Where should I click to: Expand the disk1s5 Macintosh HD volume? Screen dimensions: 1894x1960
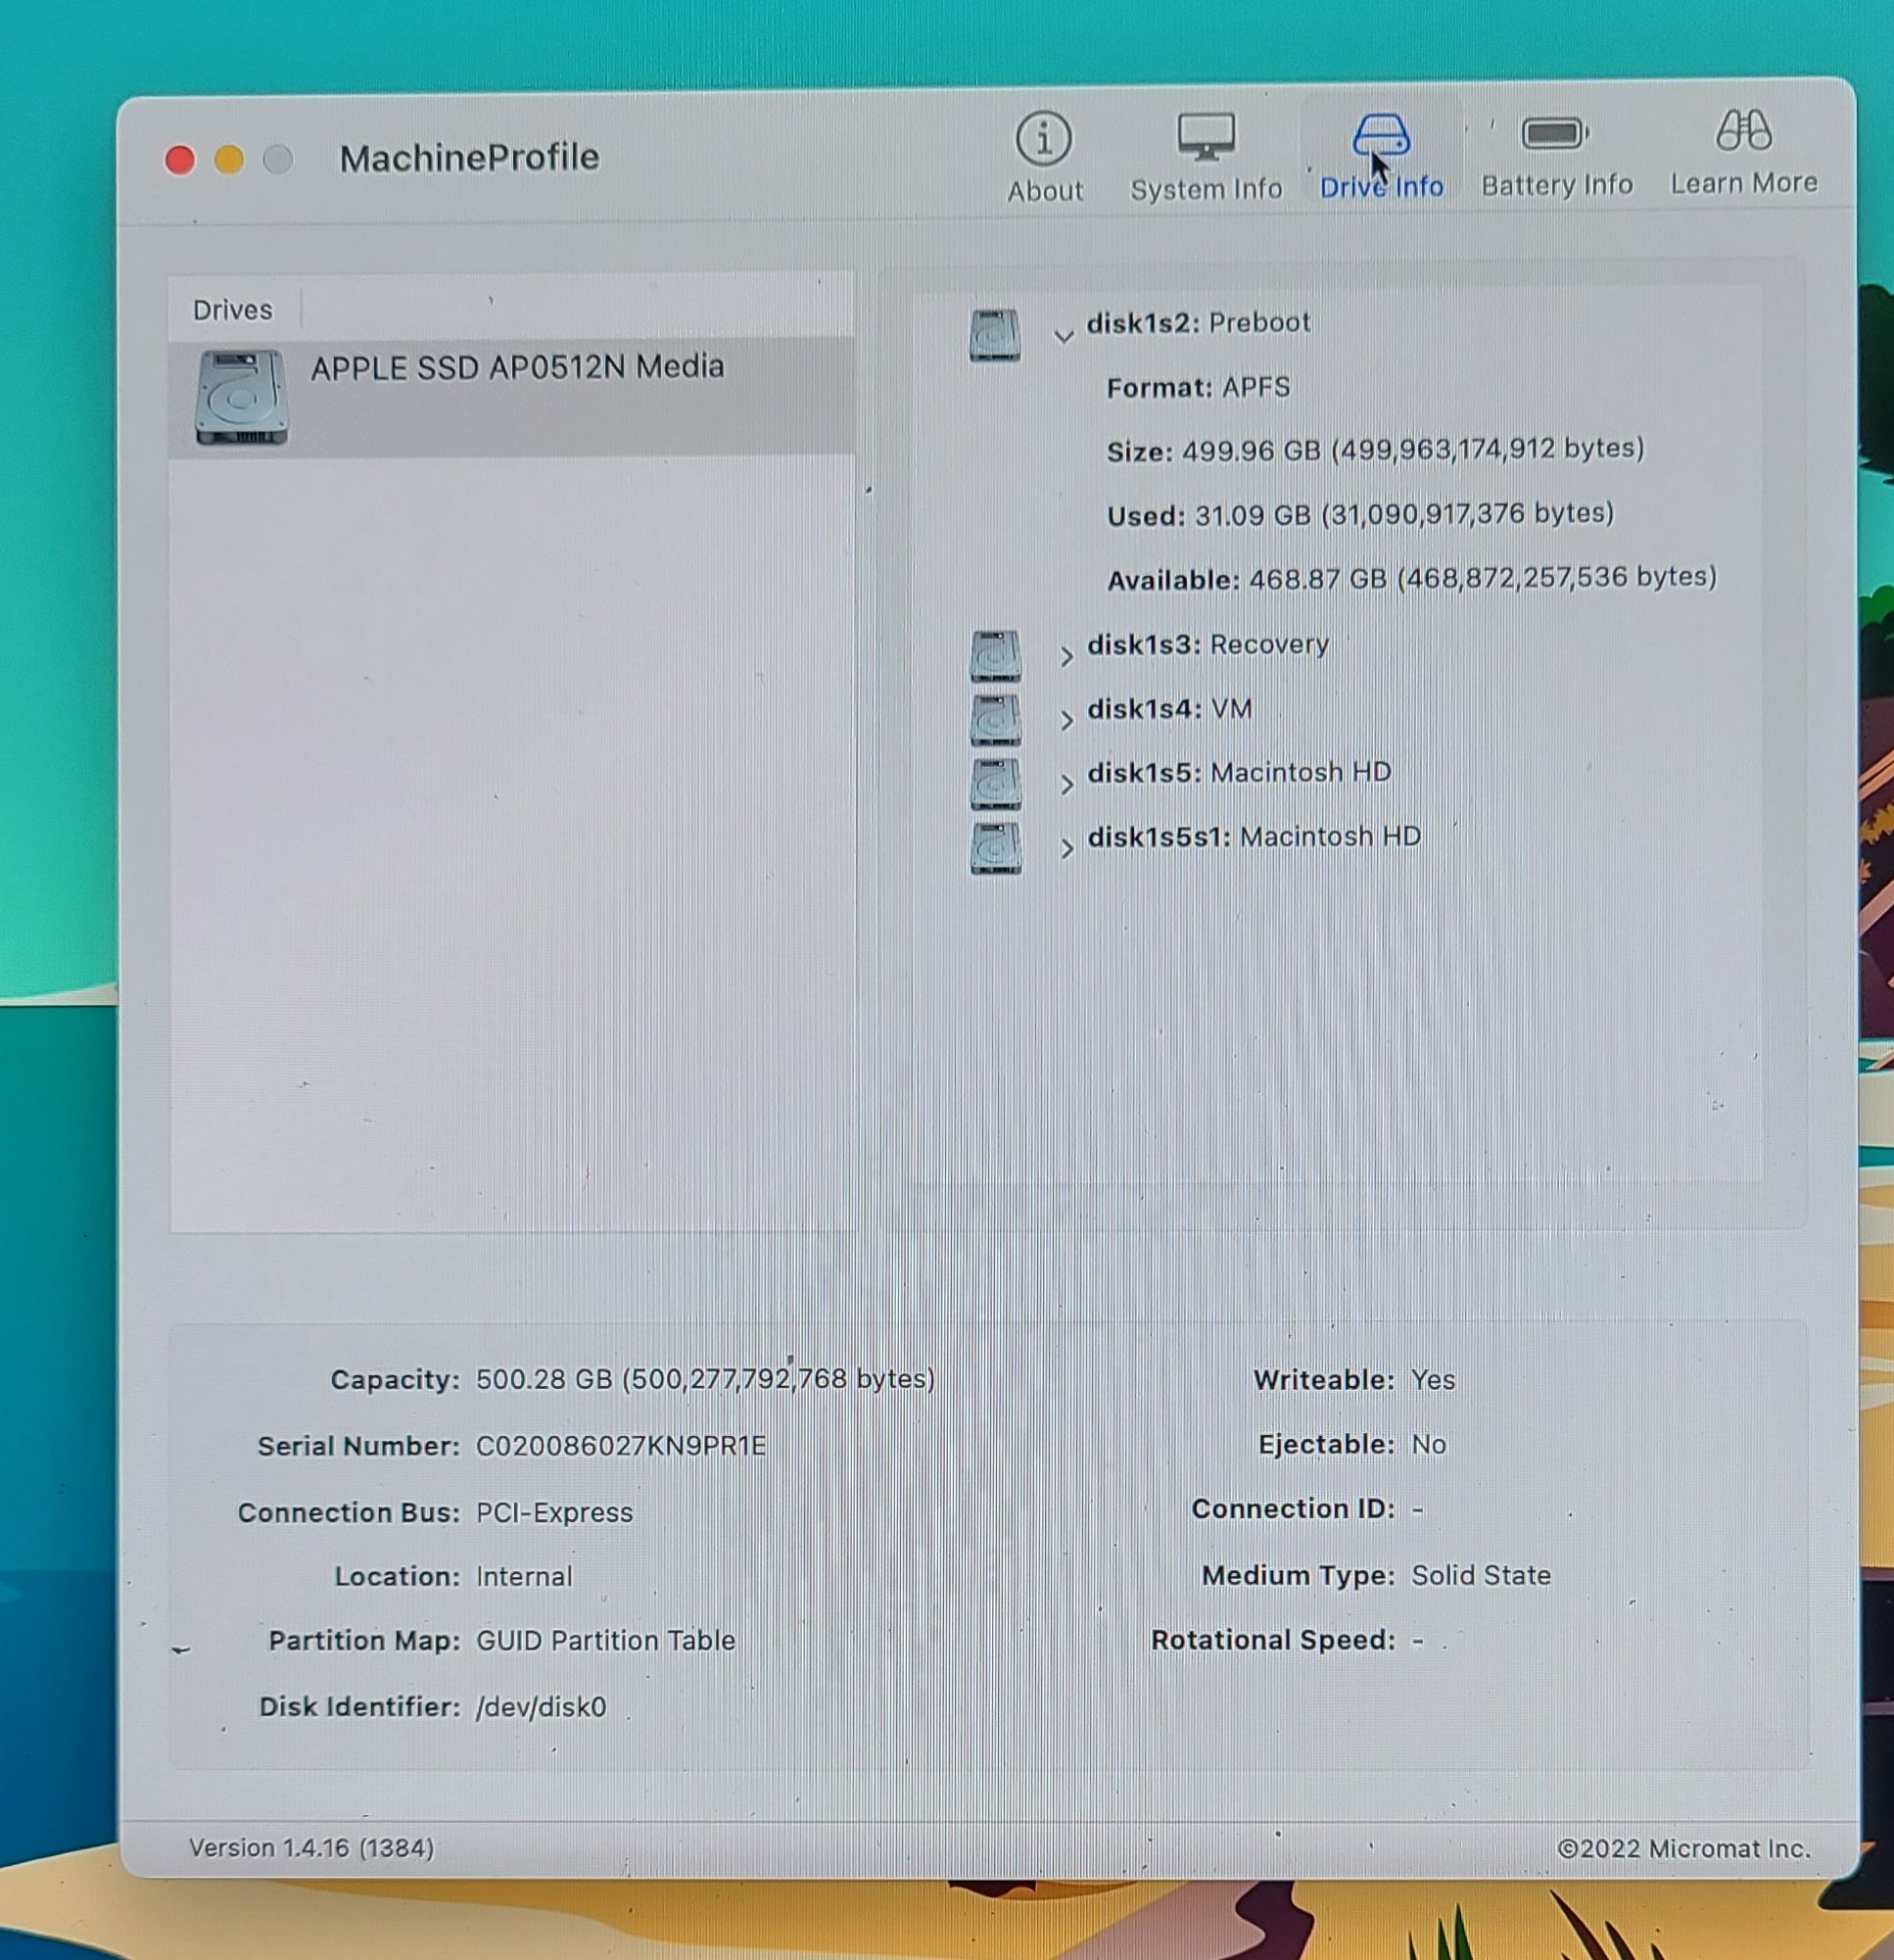point(1066,785)
